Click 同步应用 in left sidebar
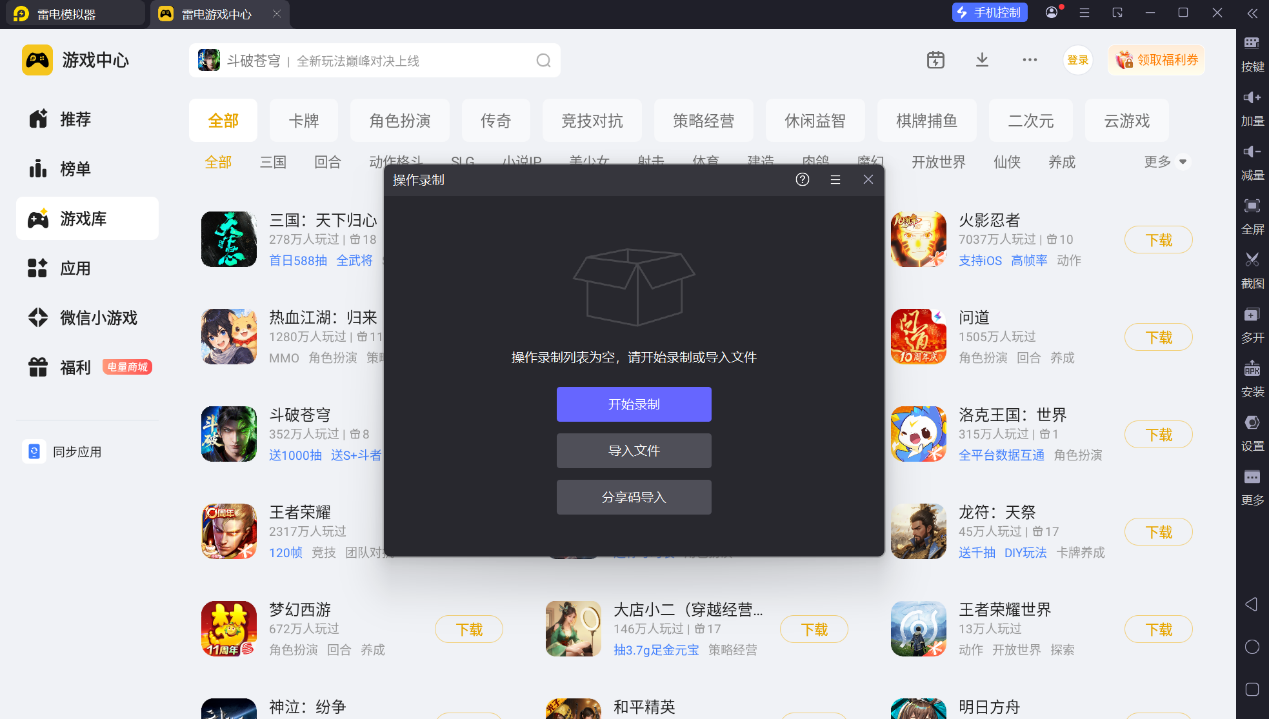Viewport: 1269px width, 719px height. coord(63,452)
